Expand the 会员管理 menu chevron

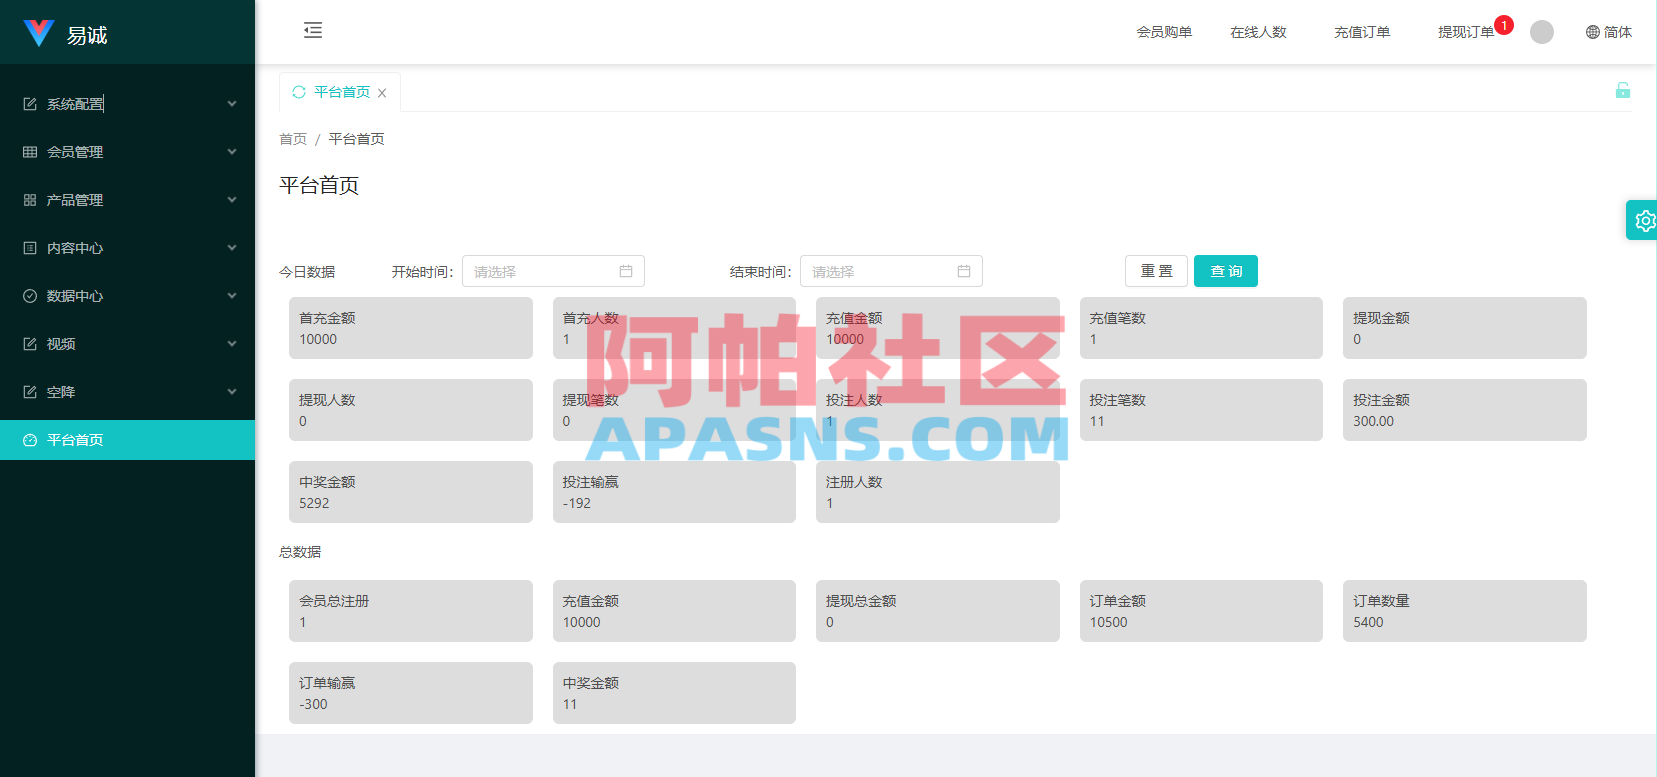tap(232, 152)
